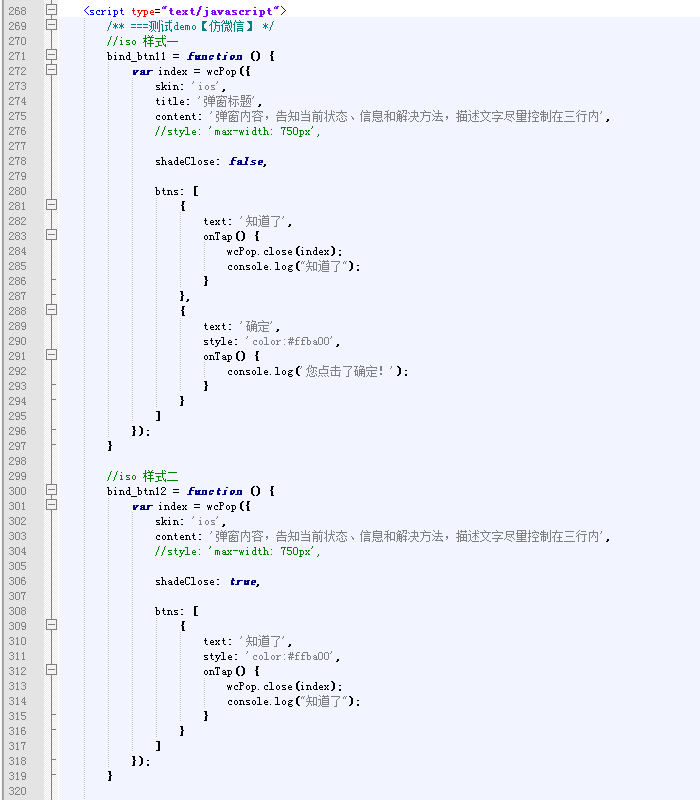
Task: Collapse the wcPop fold marker on line 272
Action: pos(52,69)
